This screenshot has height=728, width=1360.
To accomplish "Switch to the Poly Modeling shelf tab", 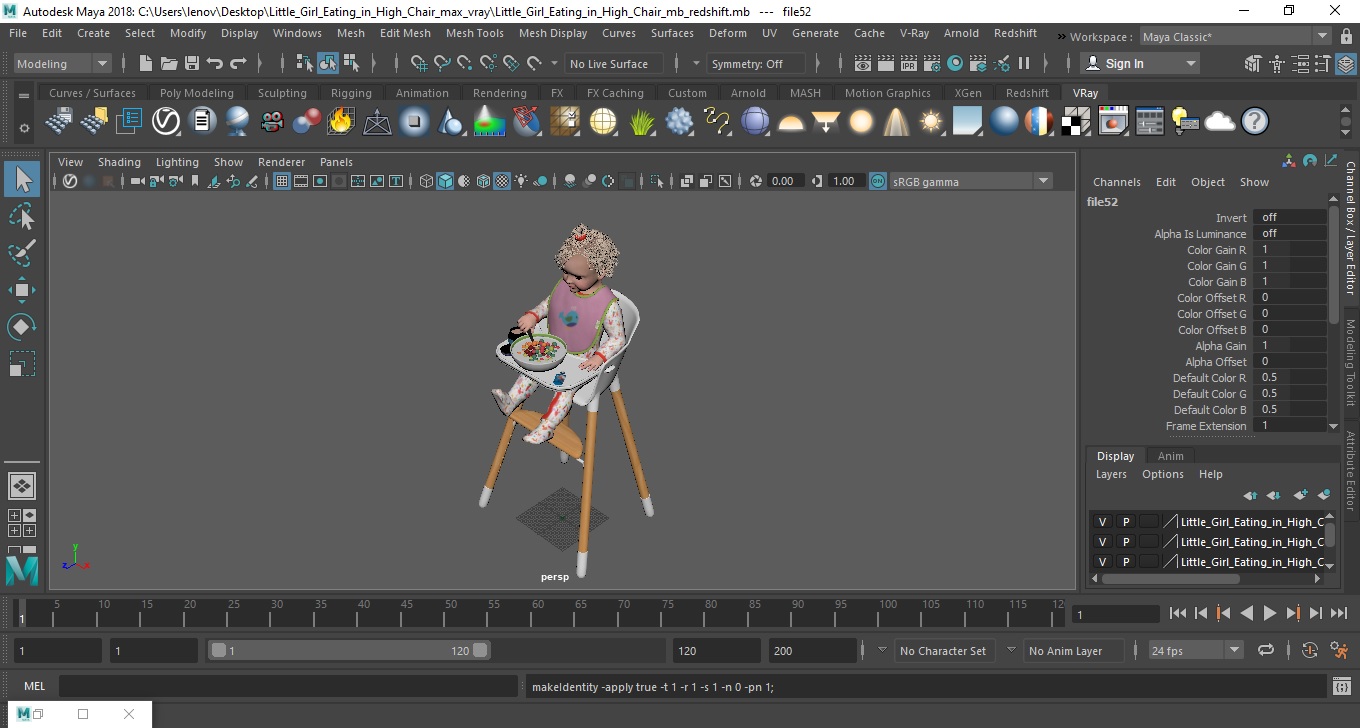I will tap(196, 93).
